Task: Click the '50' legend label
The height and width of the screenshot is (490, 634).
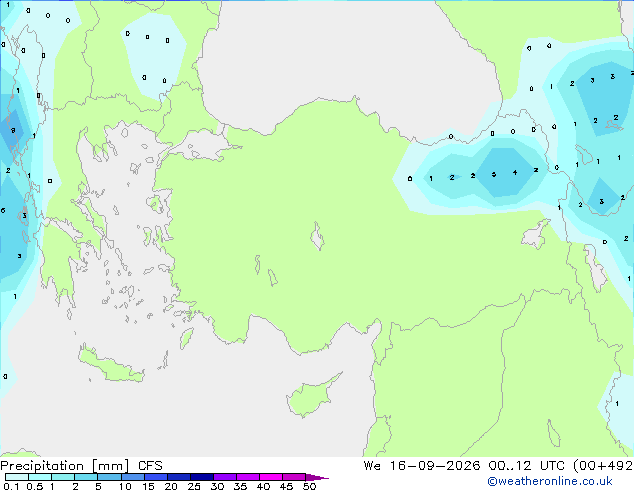Action: point(310,486)
